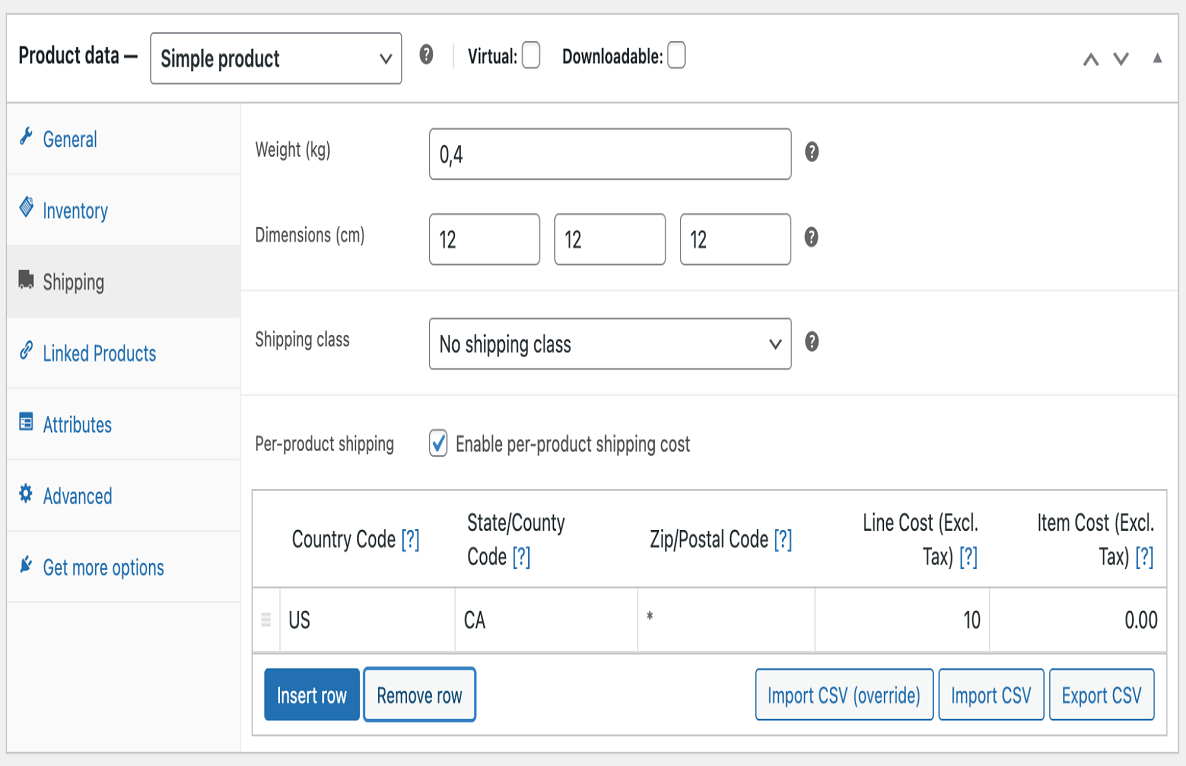Export shipping rates as CSV
Screen dimensions: 1186x766
coord(1101,694)
